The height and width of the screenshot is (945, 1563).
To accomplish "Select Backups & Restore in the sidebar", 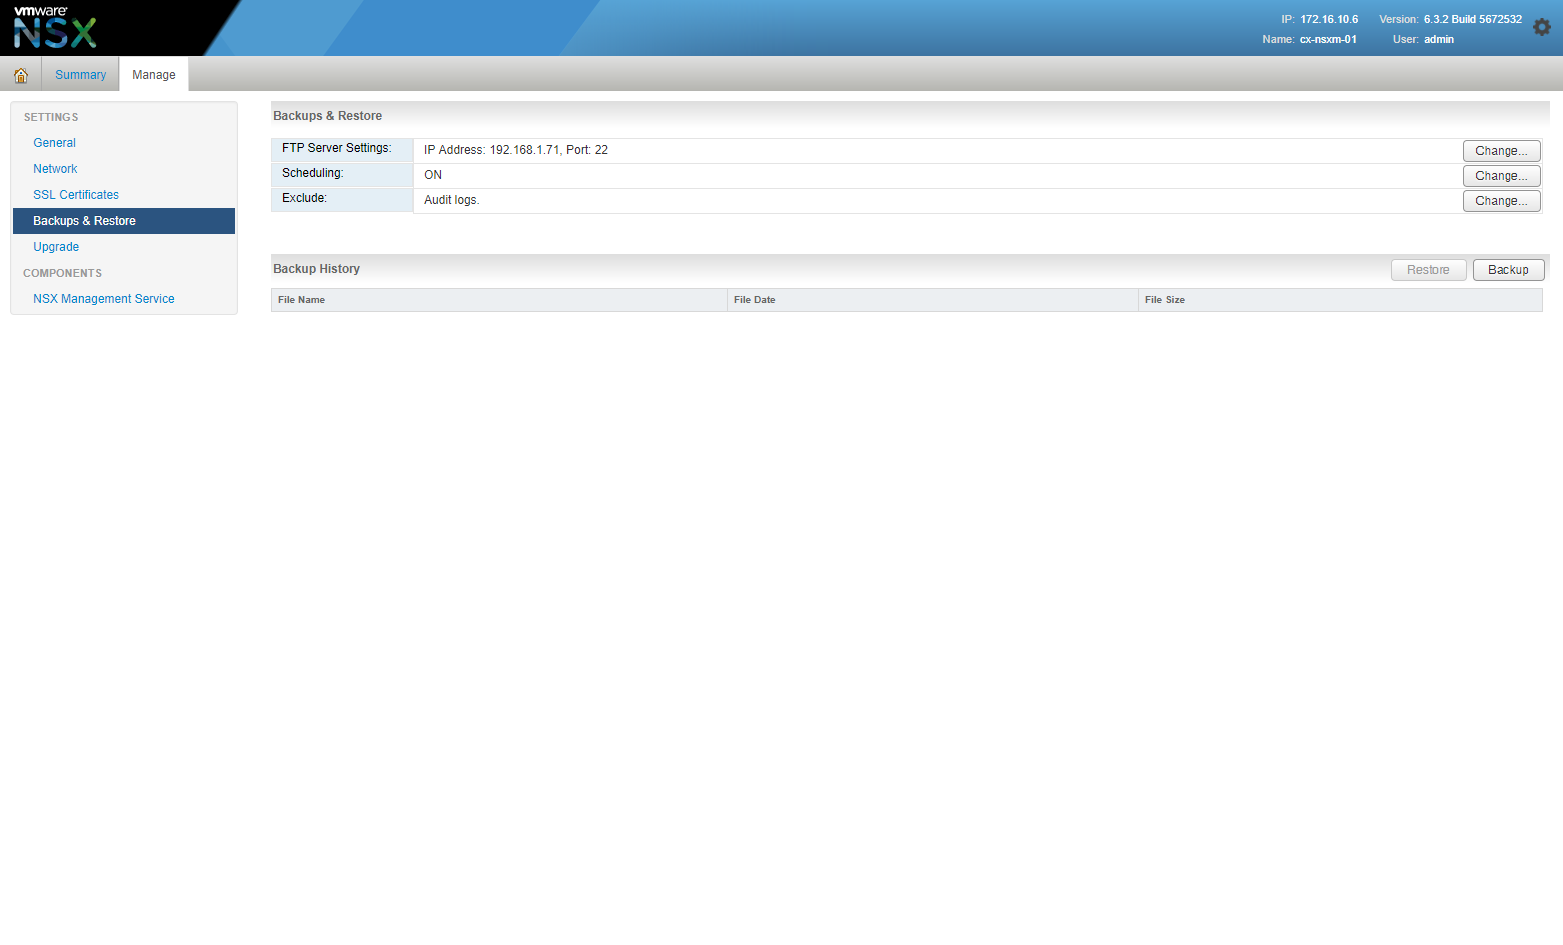I will [x=84, y=221].
